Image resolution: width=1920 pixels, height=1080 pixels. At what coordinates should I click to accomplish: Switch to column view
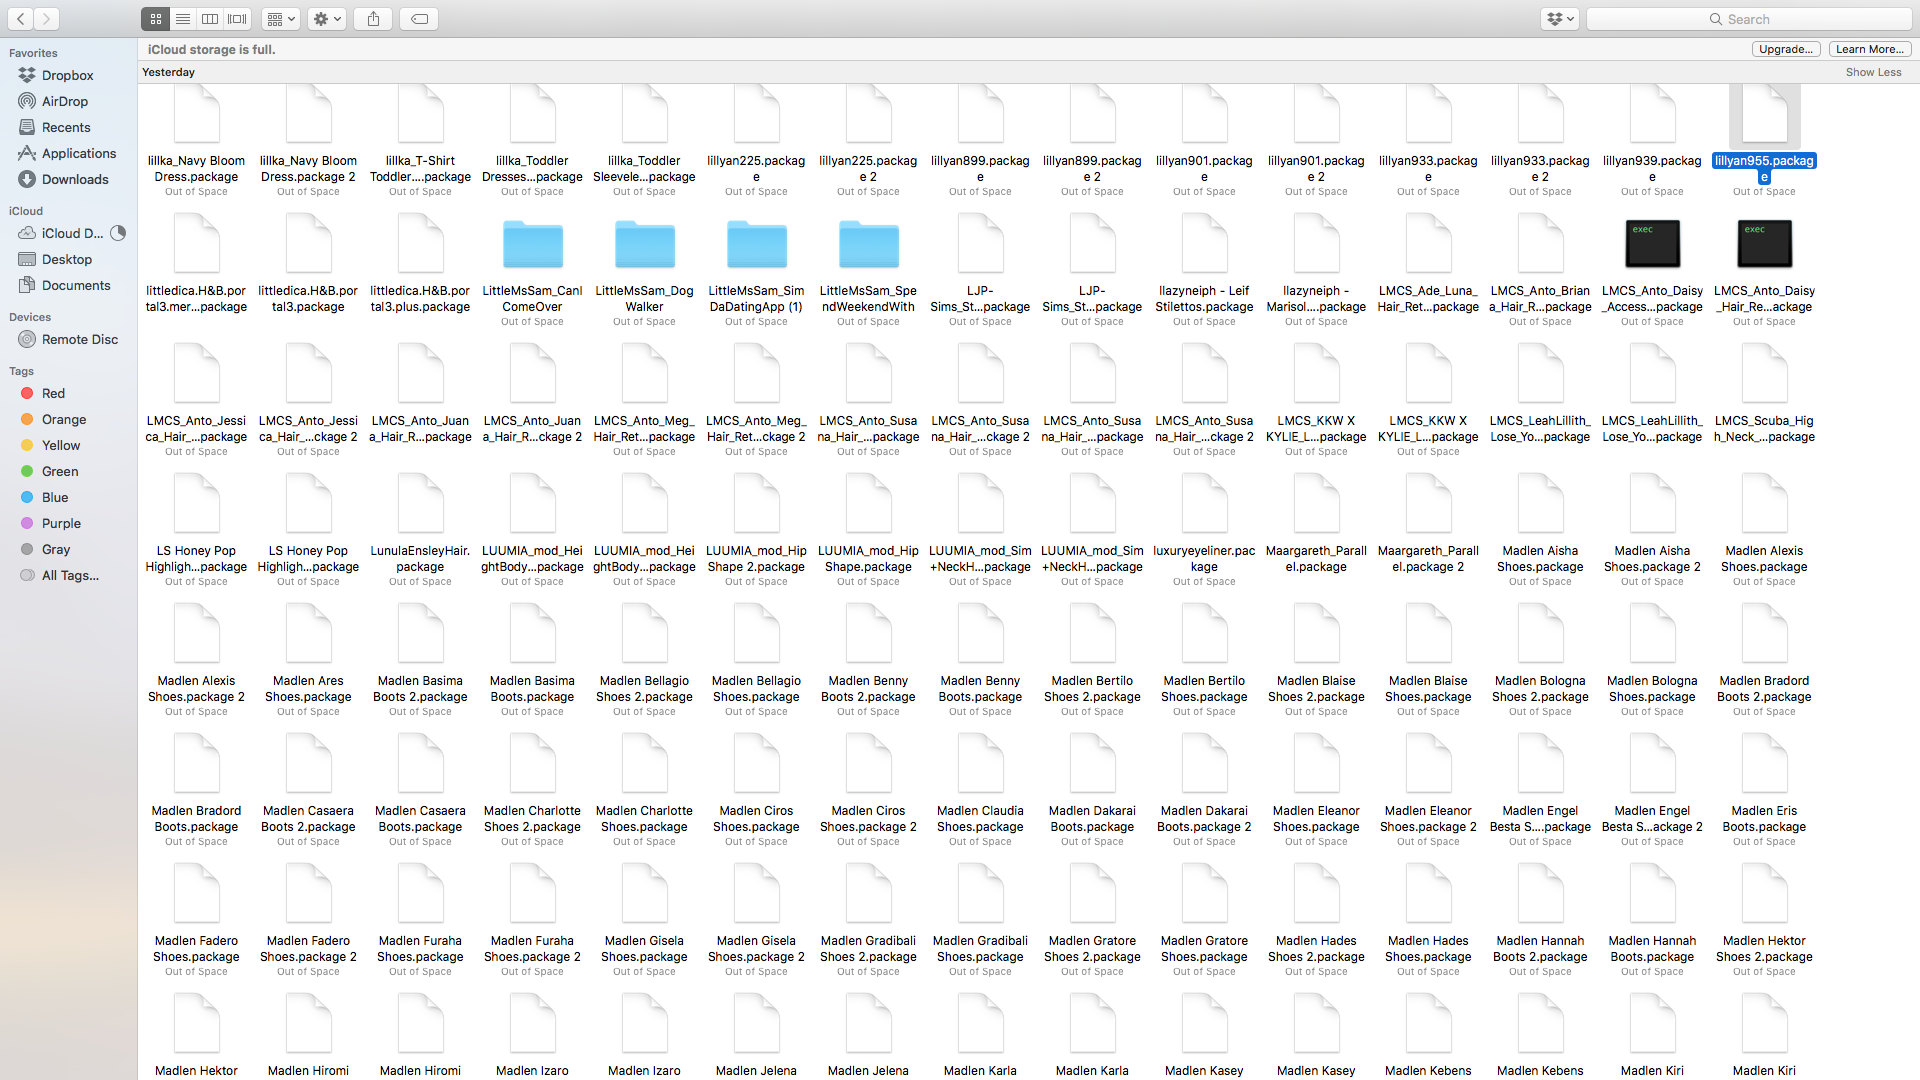click(x=210, y=19)
